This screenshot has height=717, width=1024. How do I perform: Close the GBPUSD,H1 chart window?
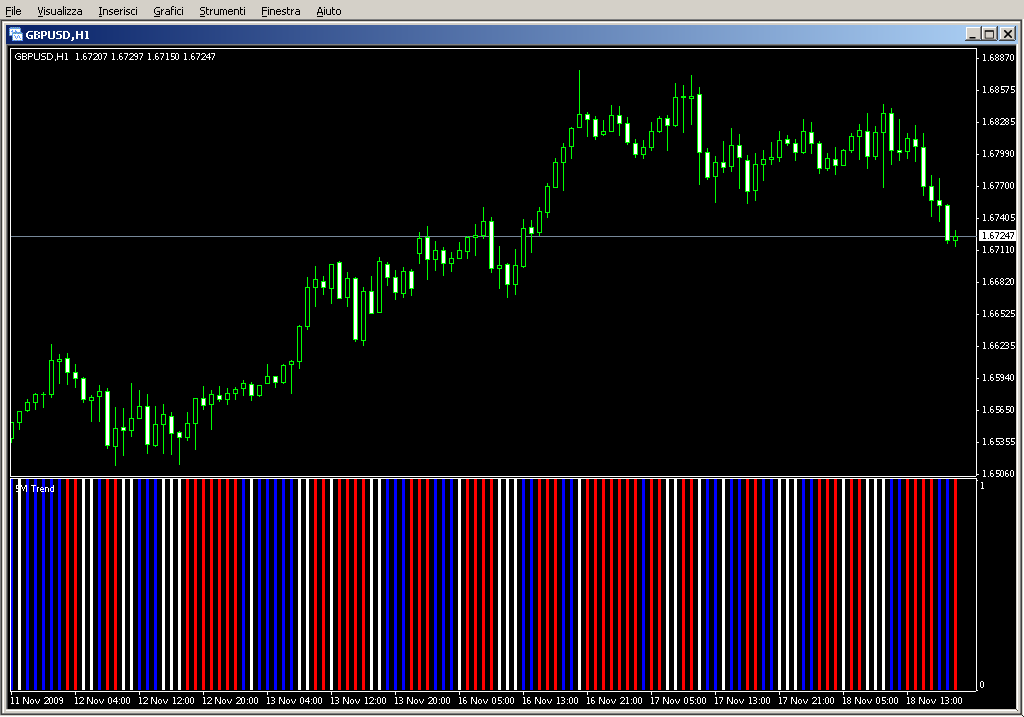pyautogui.click(x=1006, y=34)
